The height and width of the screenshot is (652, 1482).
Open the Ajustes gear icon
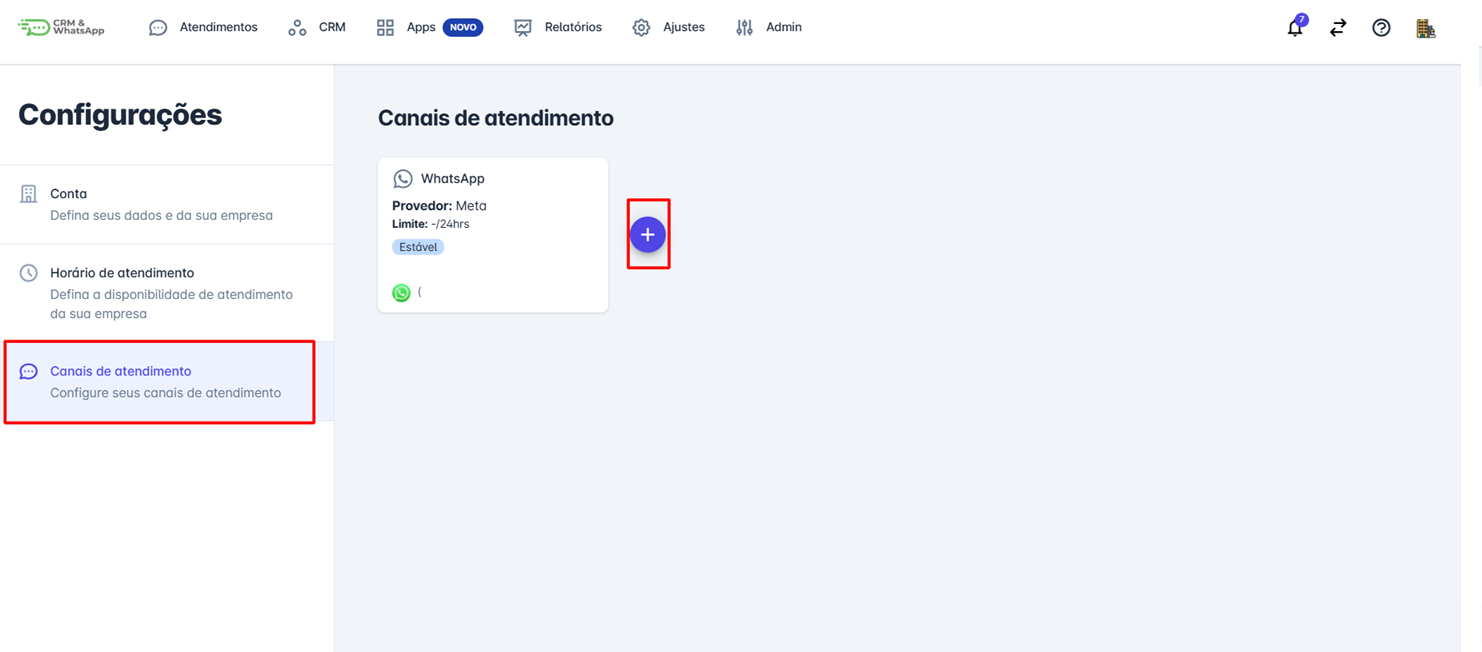tap(640, 27)
